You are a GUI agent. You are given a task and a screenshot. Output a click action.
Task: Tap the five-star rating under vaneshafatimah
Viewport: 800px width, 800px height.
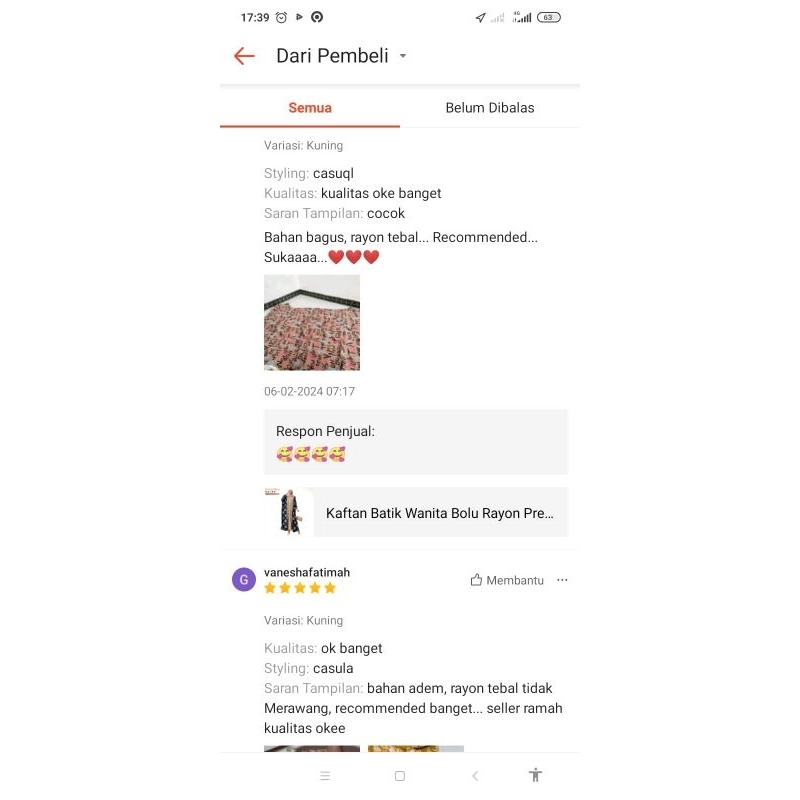300,588
